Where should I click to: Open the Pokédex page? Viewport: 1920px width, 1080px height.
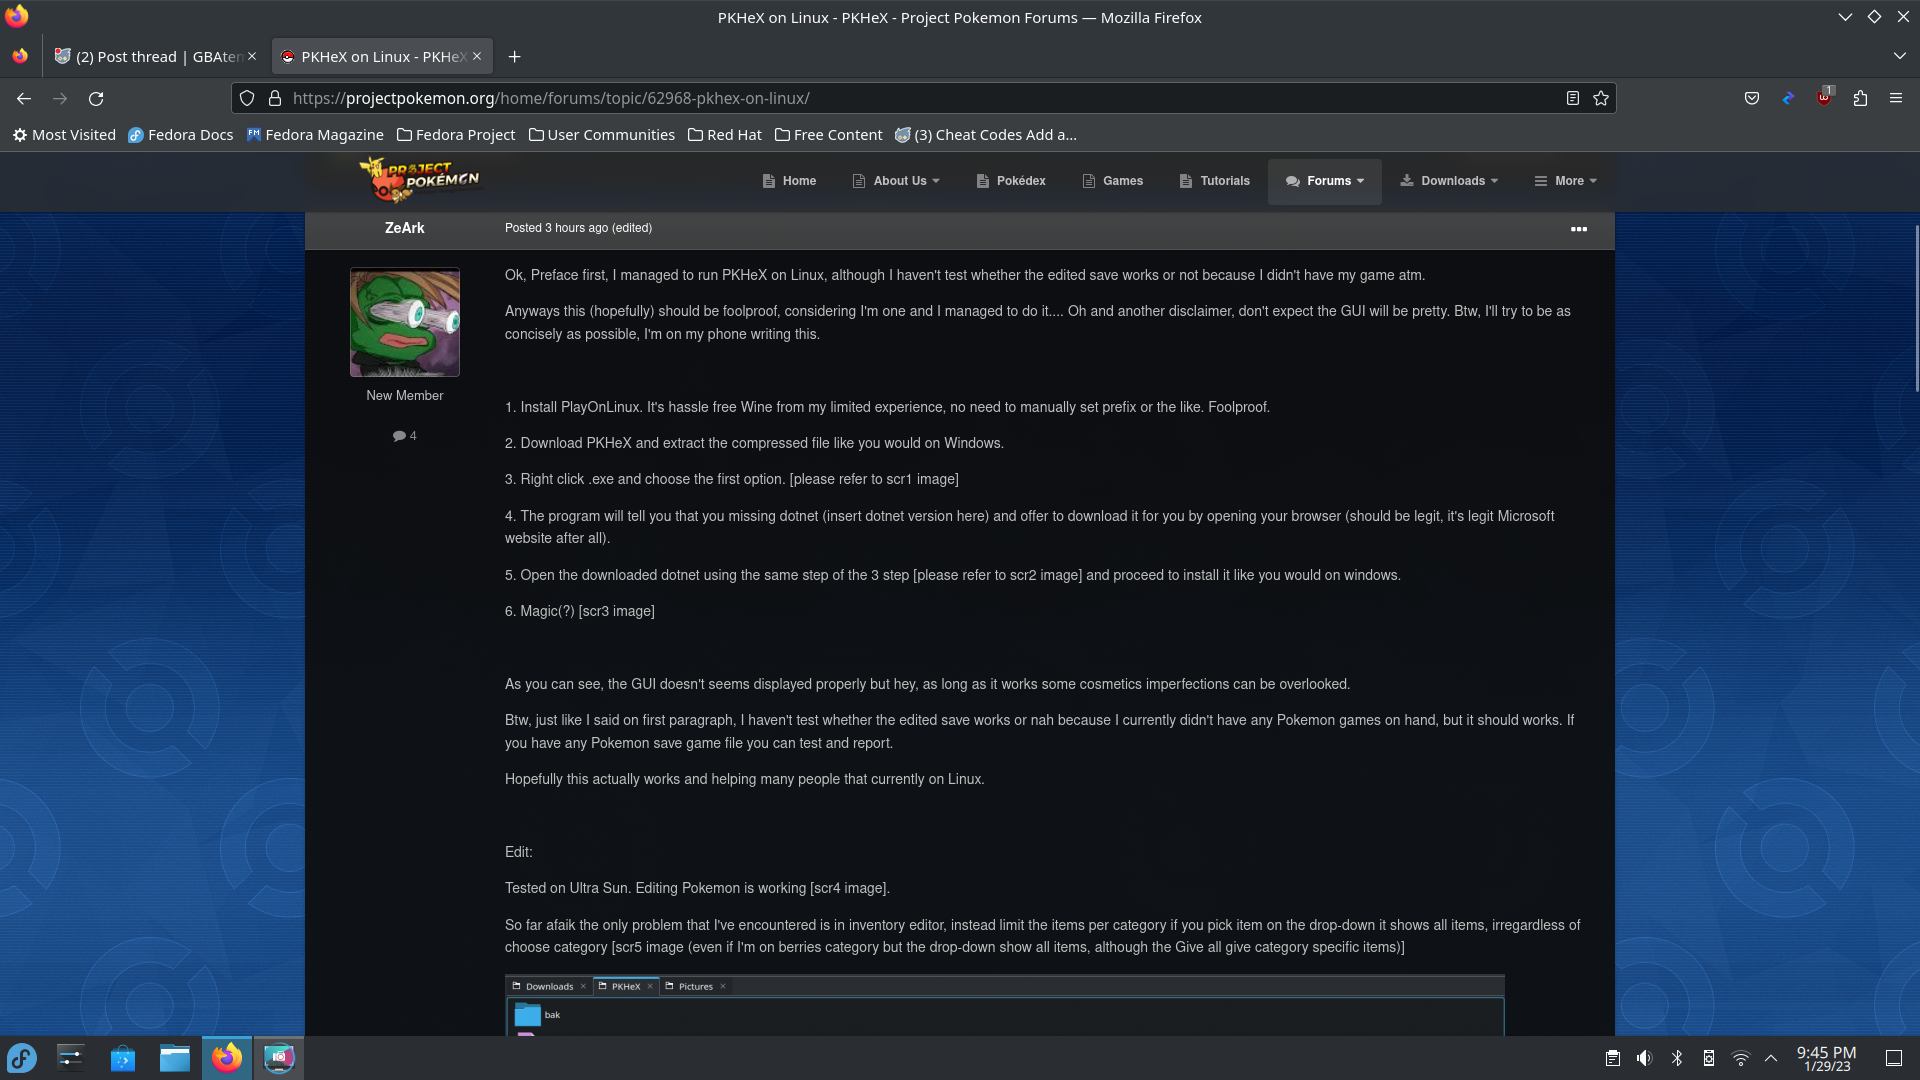1011,181
